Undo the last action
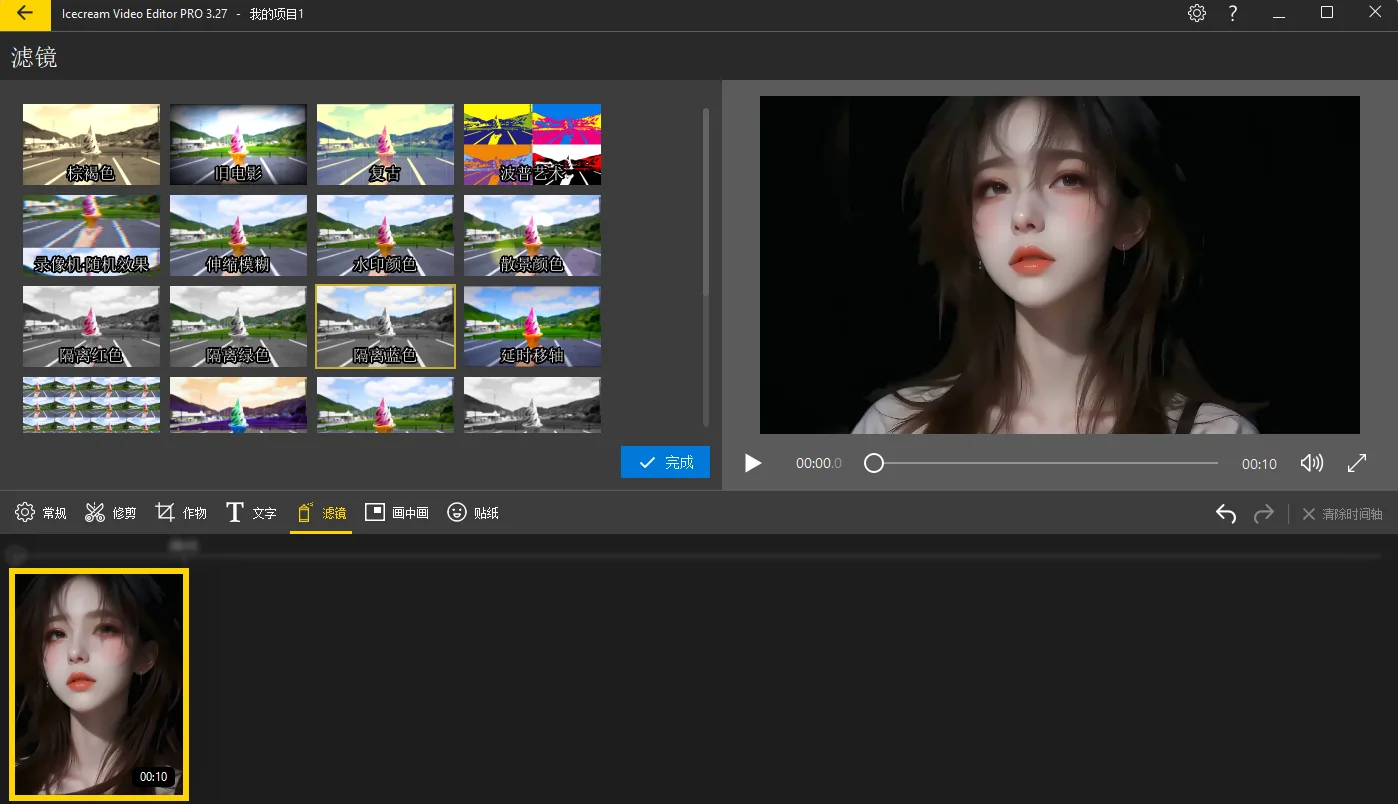The image size is (1398, 804). (1226, 513)
